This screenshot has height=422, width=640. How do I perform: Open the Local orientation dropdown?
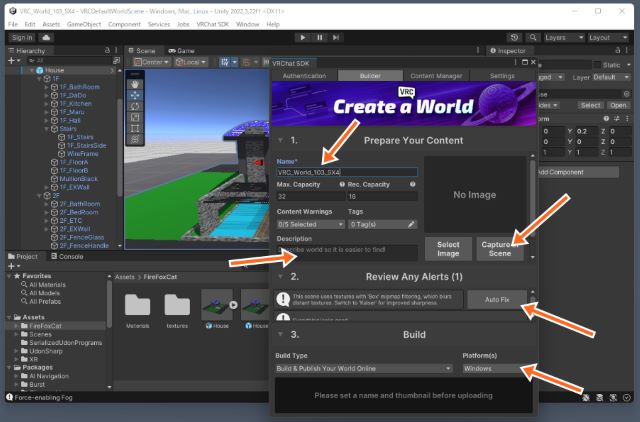pyautogui.click(x=191, y=62)
